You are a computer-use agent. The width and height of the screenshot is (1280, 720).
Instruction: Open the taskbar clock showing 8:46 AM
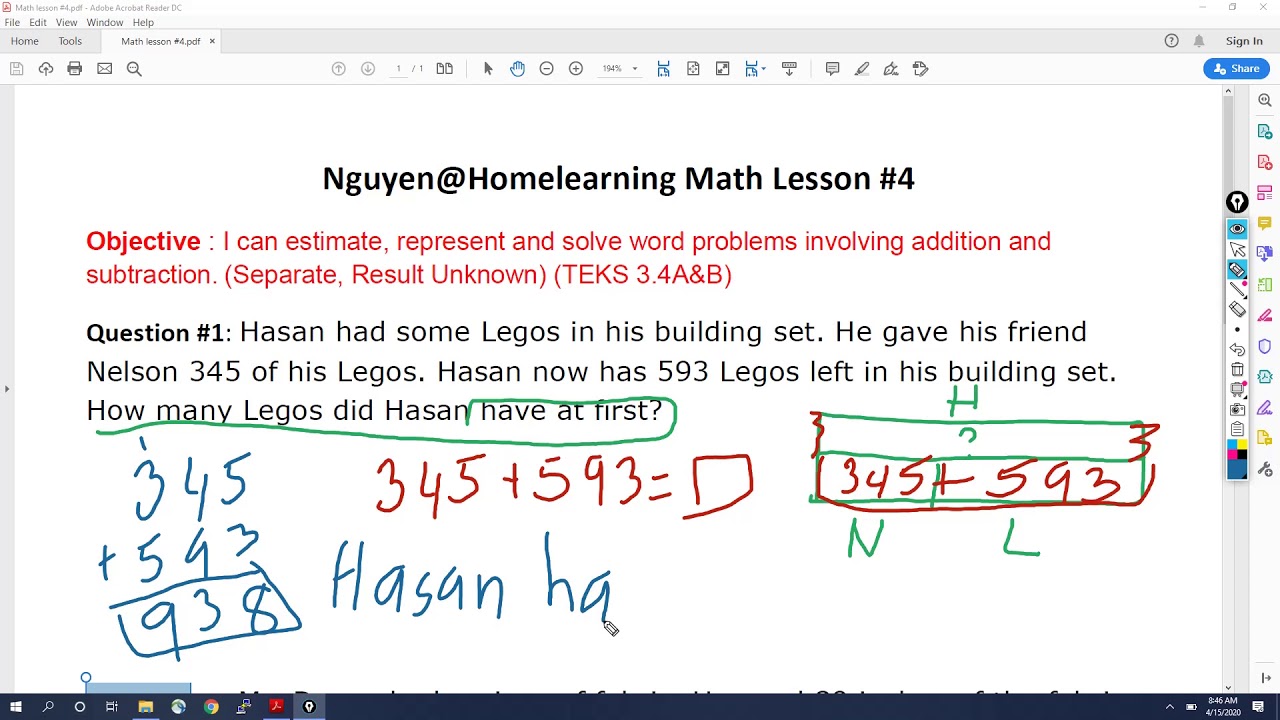coord(1222,706)
